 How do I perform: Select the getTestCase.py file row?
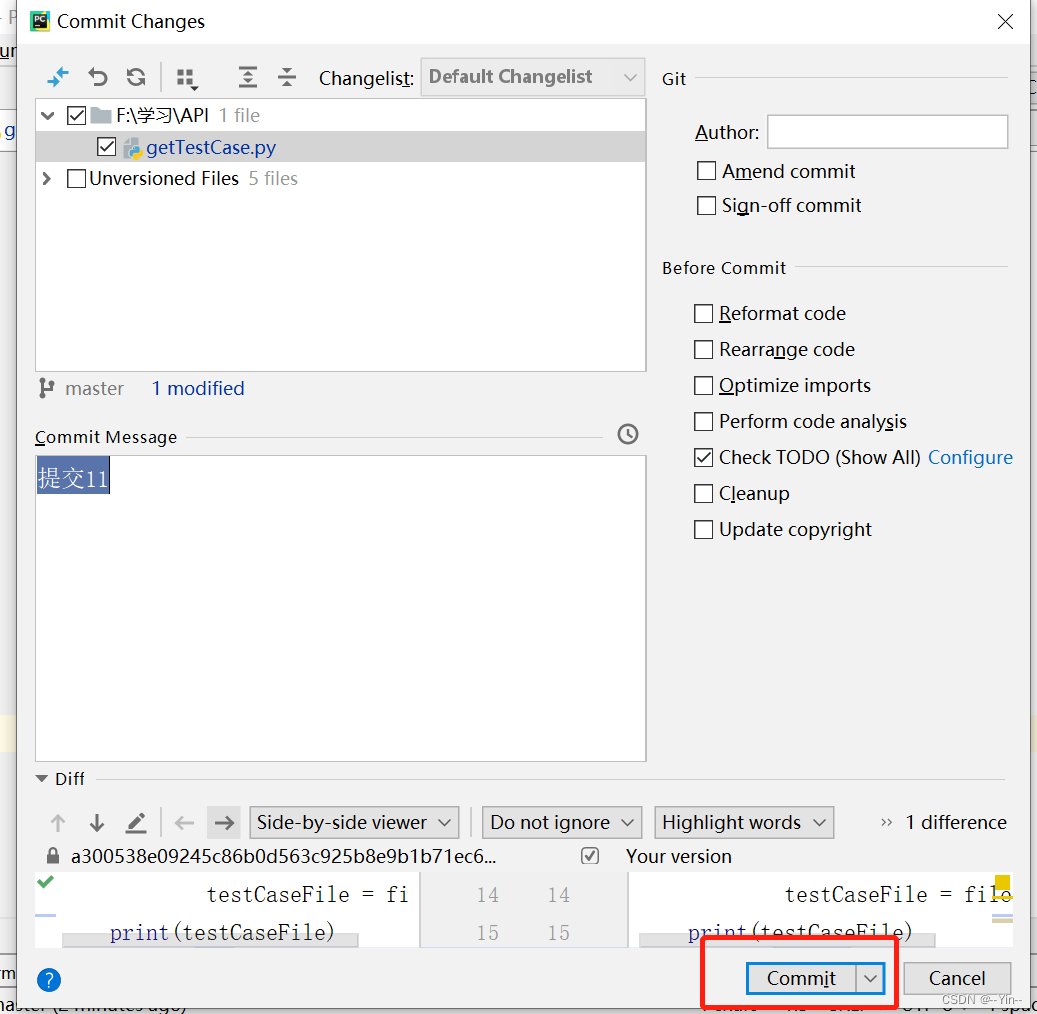point(341,147)
